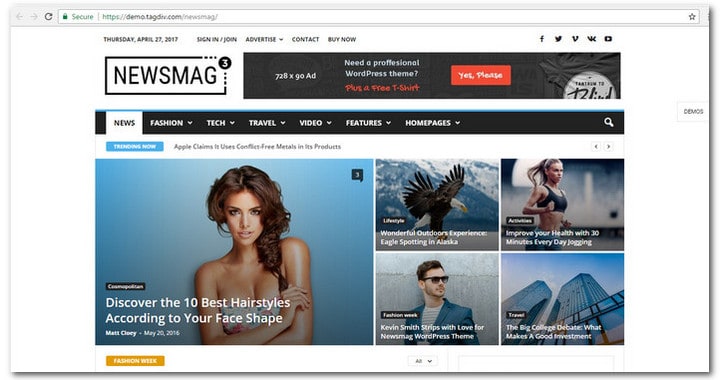Click the Thursday, April 27, 2017 date text
Image resolution: width=720 pixels, height=380 pixels.
[x=141, y=39]
